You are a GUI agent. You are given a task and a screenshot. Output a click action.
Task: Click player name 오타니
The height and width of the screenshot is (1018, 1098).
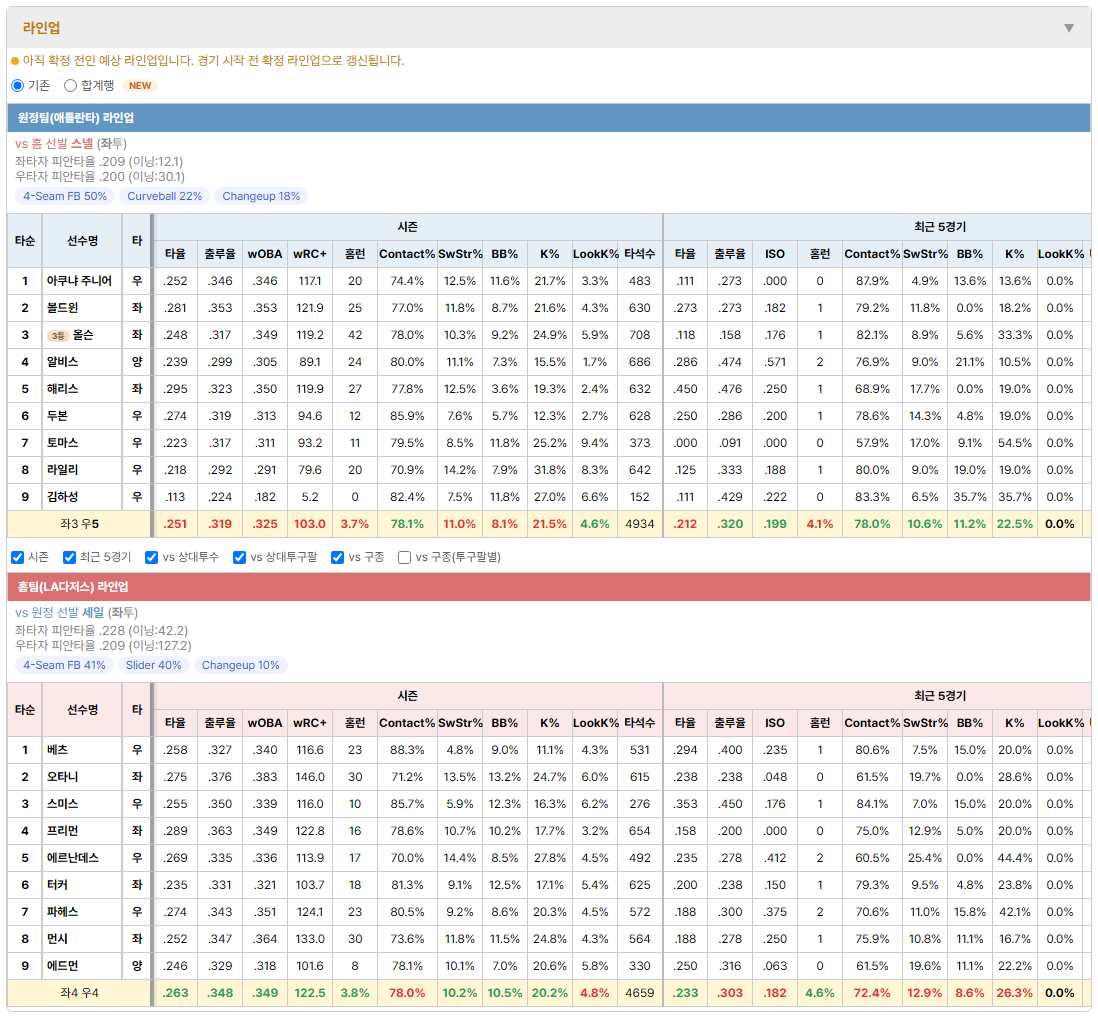pos(62,777)
